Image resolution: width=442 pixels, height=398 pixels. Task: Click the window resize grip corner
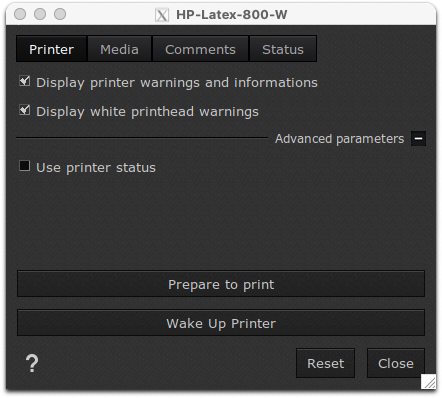(428, 381)
